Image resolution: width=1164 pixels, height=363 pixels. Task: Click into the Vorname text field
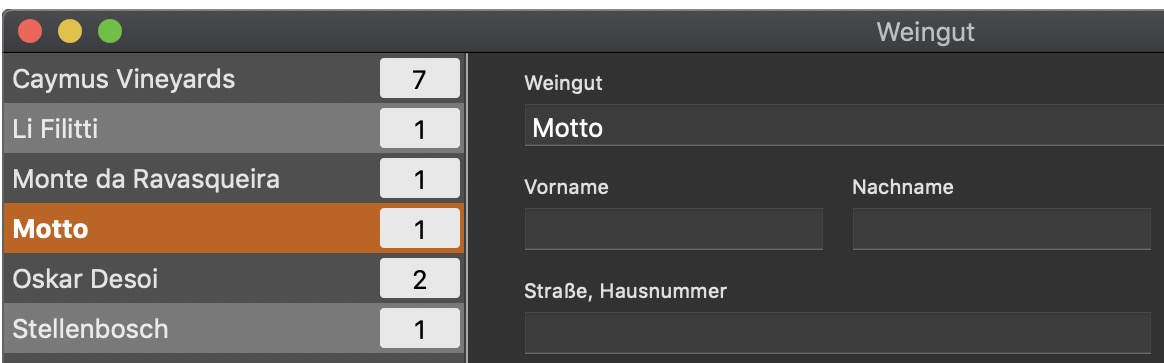click(673, 229)
